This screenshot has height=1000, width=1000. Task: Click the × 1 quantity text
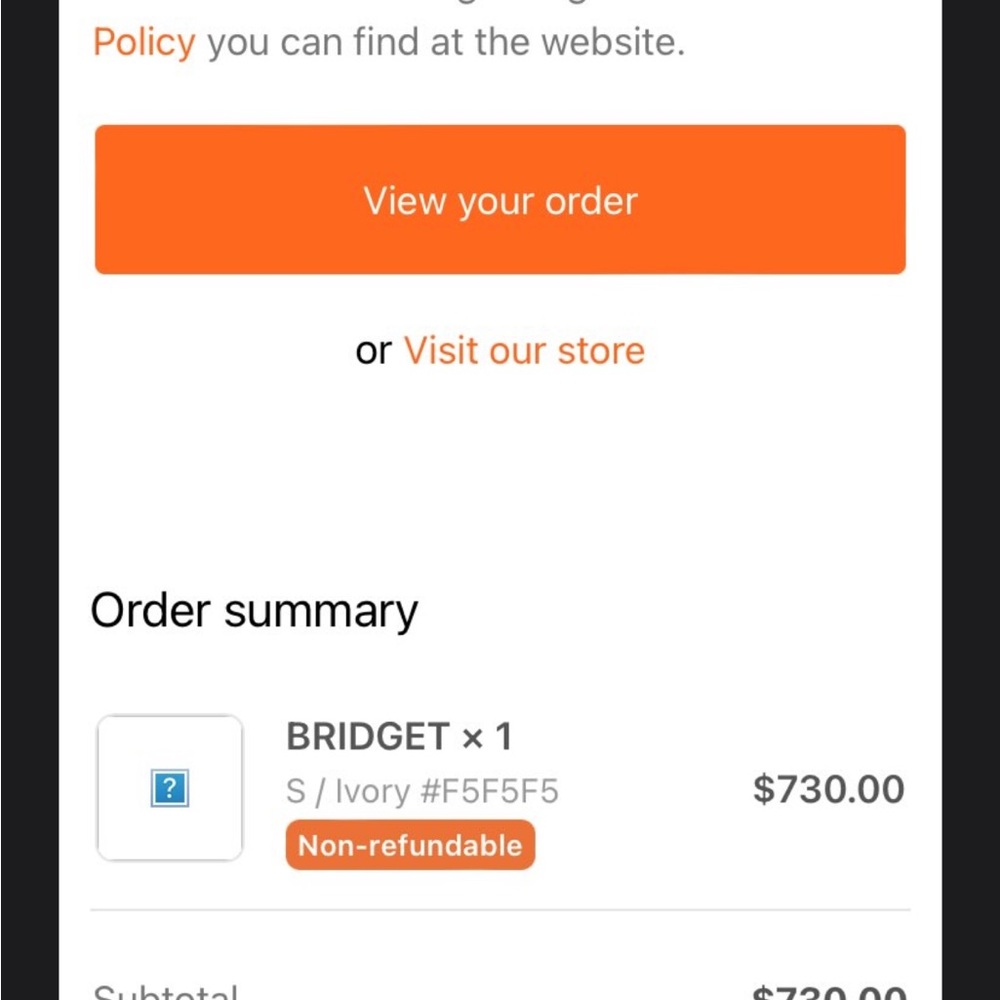tap(487, 738)
